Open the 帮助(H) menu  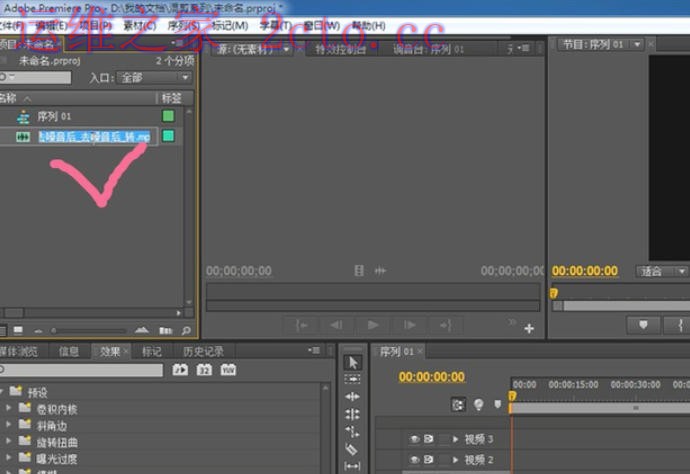pos(369,26)
